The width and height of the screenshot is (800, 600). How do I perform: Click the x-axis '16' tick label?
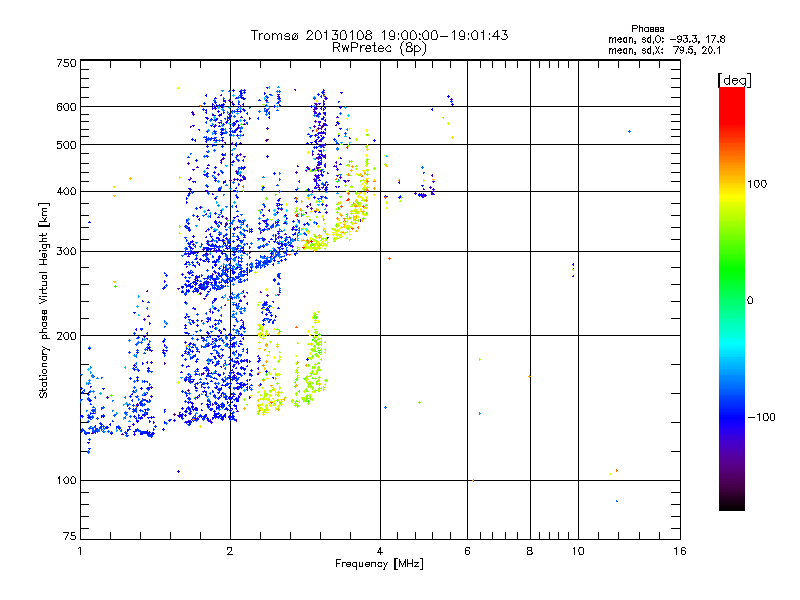[x=680, y=551]
